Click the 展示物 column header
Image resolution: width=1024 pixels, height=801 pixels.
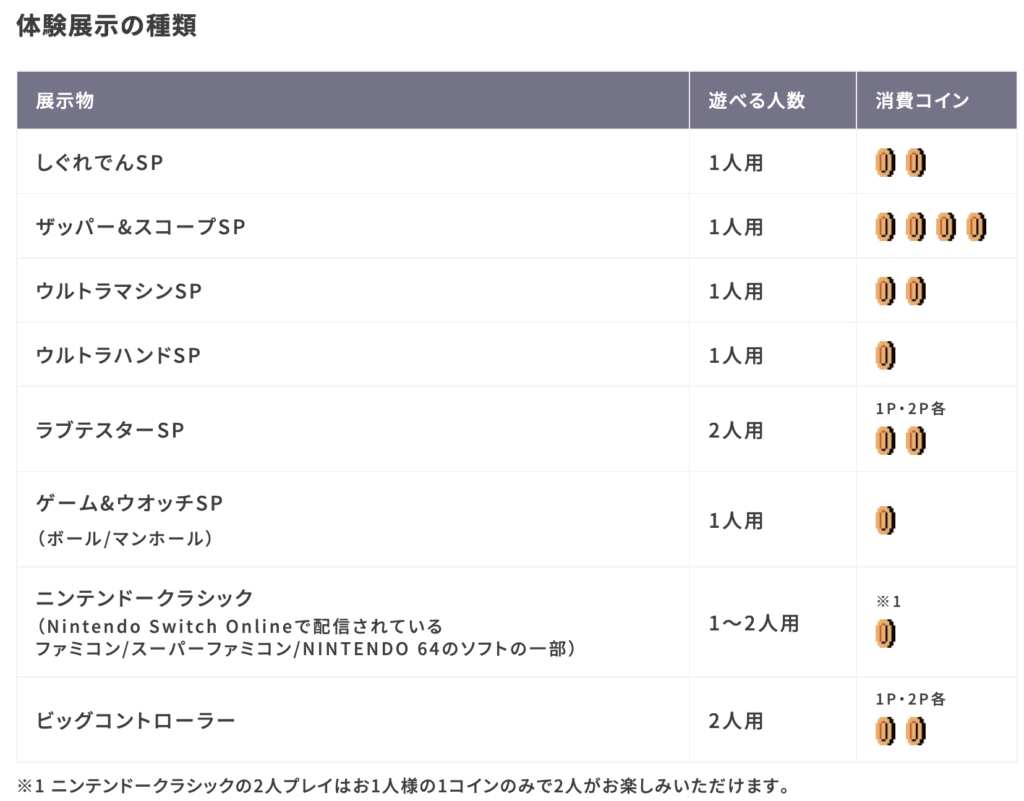[x=65, y=101]
